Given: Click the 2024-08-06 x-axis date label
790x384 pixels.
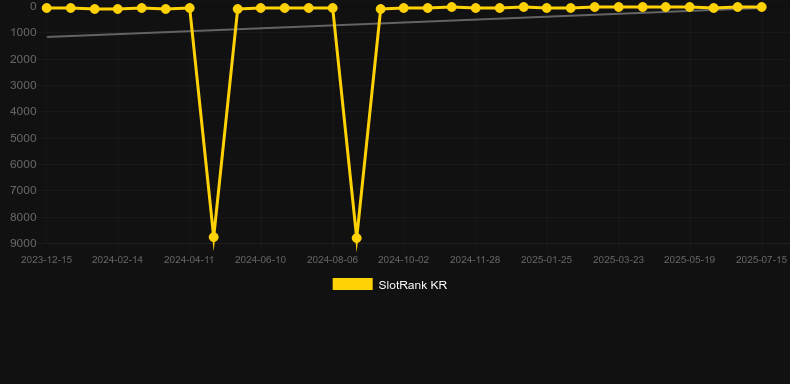Looking at the screenshot, I should [333, 260].
